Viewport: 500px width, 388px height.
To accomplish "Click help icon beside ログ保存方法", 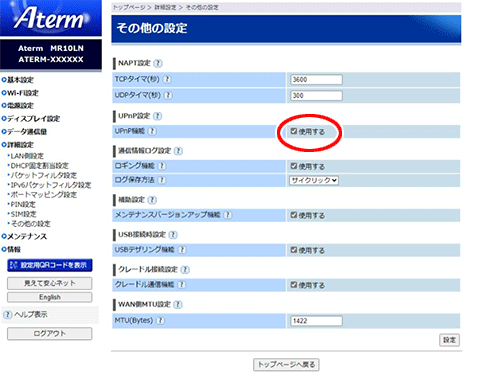I will pyautogui.click(x=162, y=180).
